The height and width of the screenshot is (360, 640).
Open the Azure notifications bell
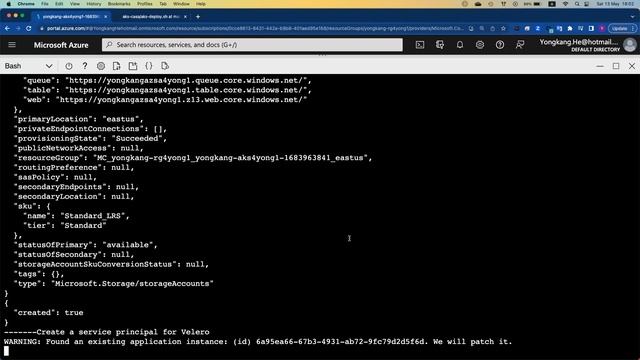pyautogui.click(x=460, y=45)
